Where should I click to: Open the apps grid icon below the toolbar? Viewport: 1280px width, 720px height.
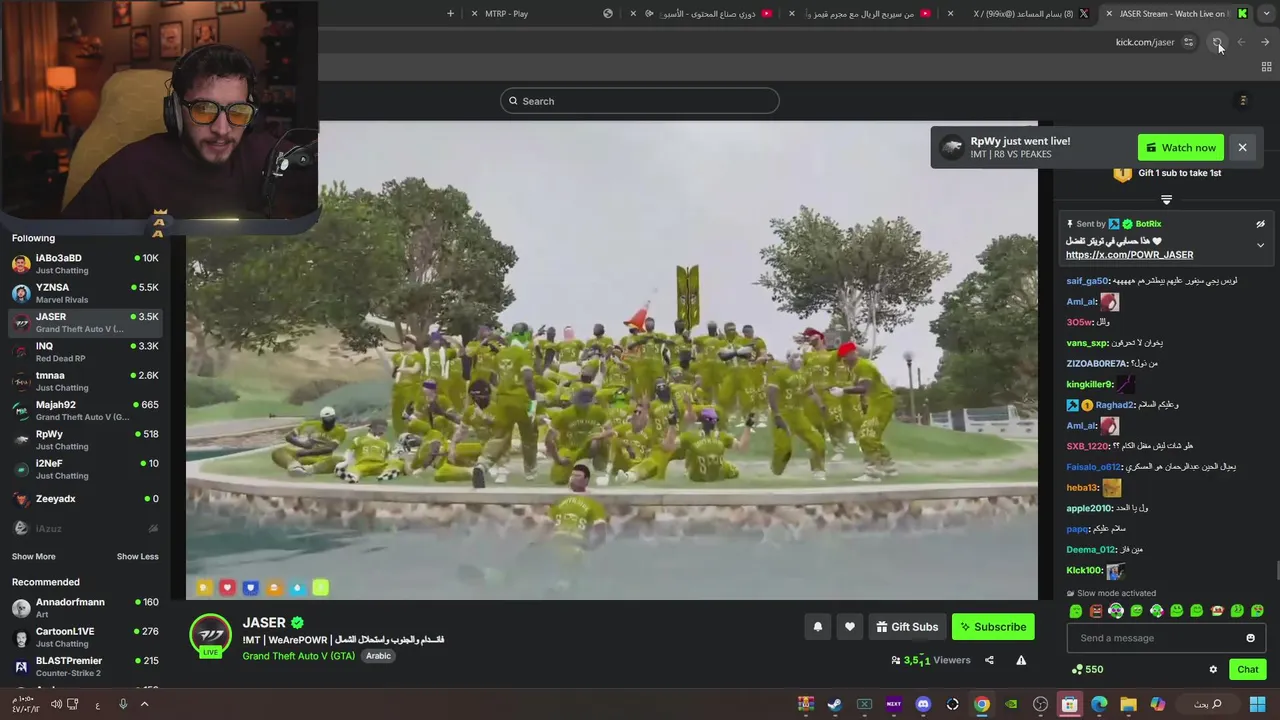coord(1266,67)
